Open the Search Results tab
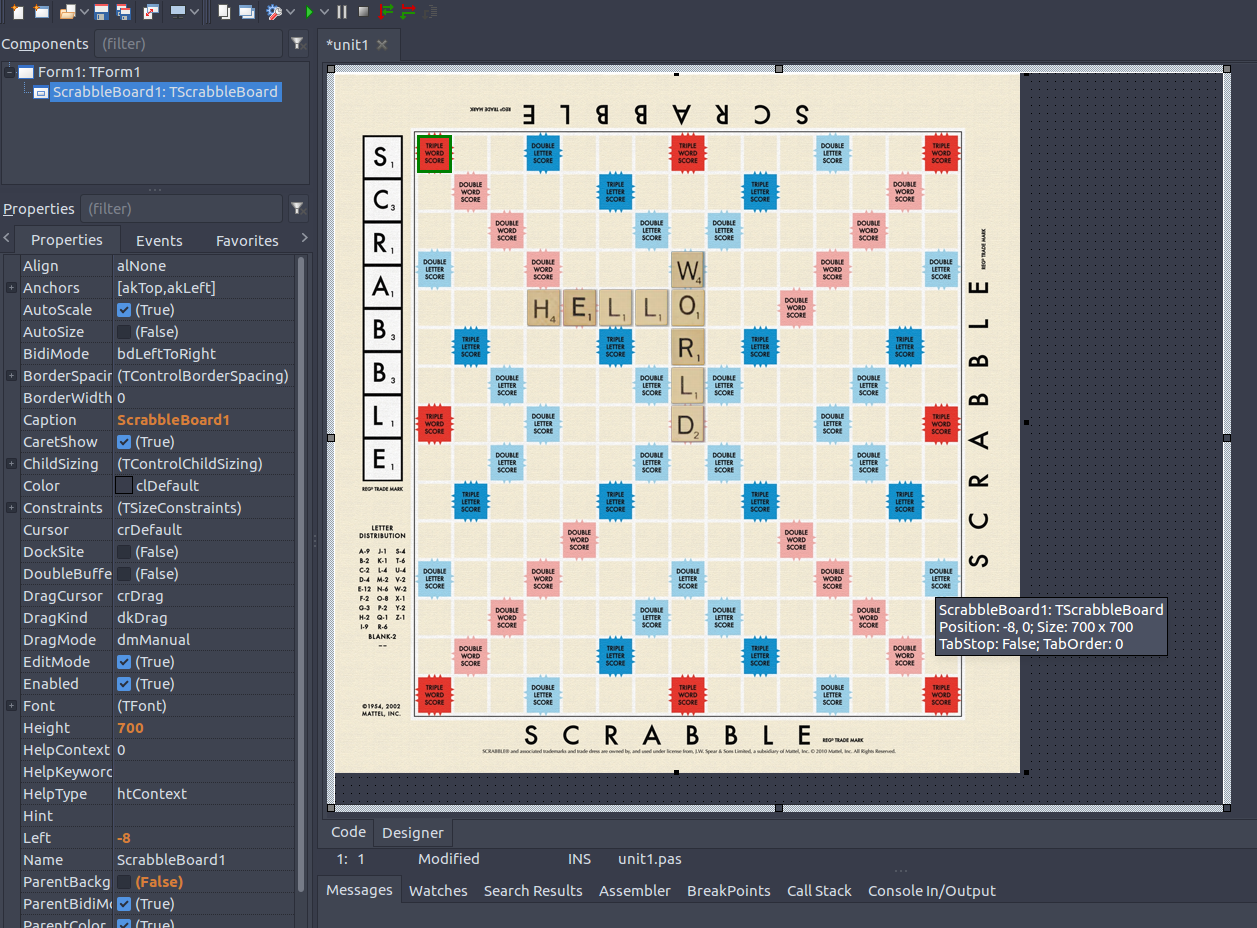The width and height of the screenshot is (1257, 928). click(533, 891)
